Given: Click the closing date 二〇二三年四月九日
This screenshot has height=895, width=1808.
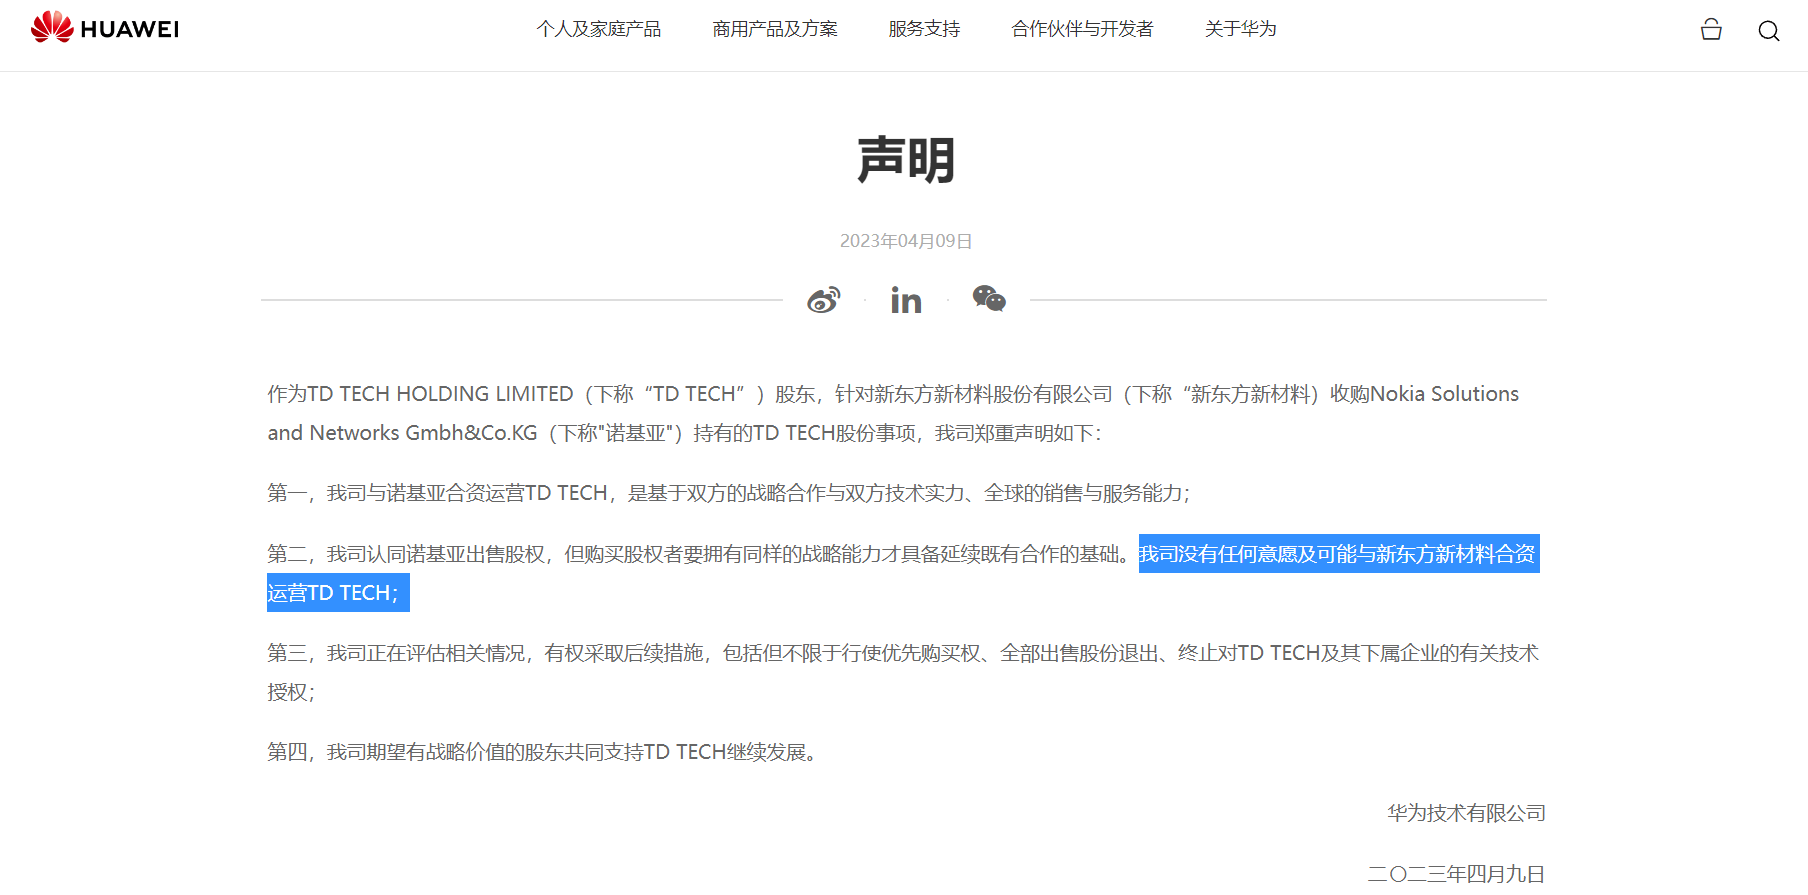Looking at the screenshot, I should point(1456,874).
